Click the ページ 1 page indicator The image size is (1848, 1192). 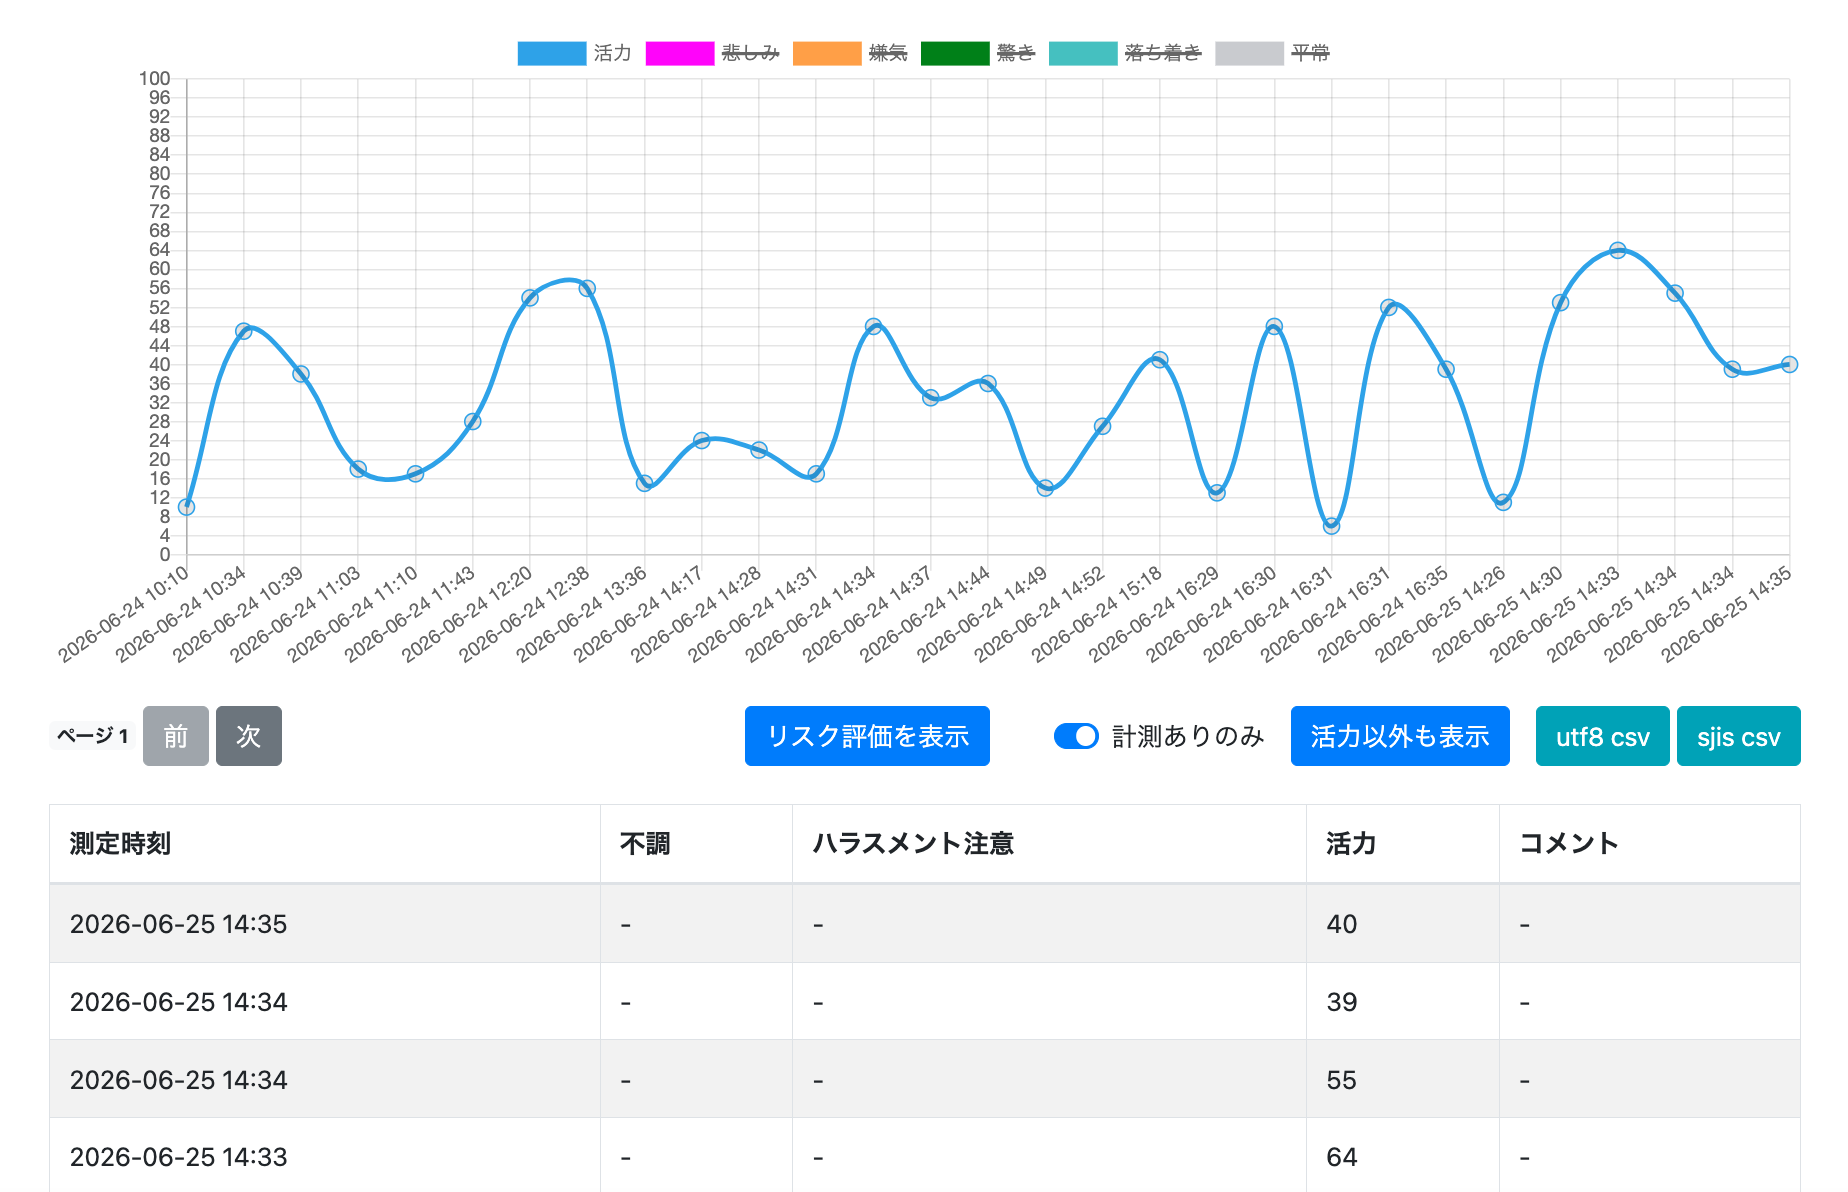click(x=92, y=736)
